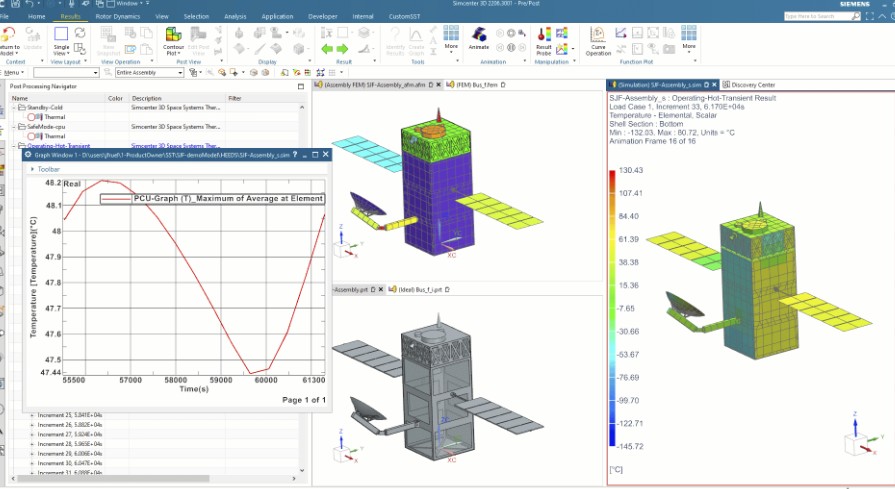This screenshot has height=489, width=895.
Task: Click the Contour Plot icon
Action: tap(173, 38)
